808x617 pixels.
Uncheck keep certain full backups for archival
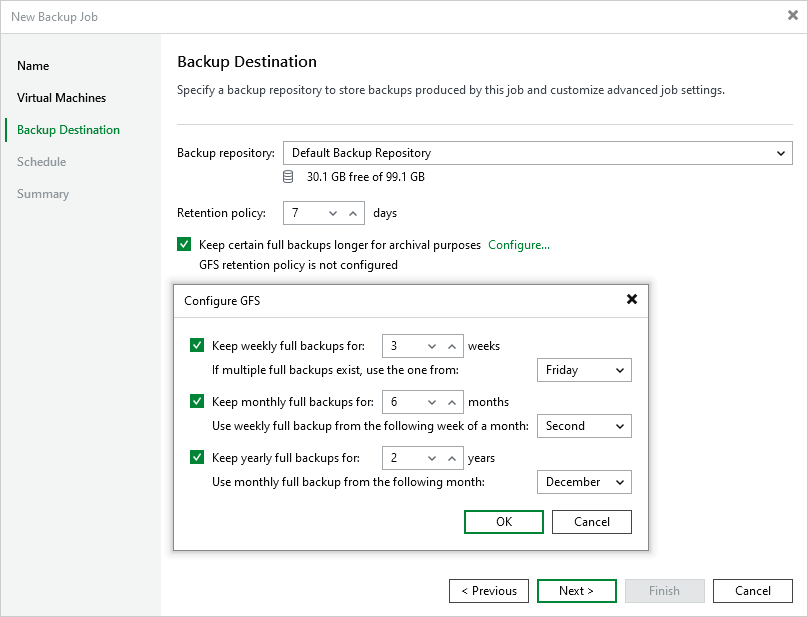pyautogui.click(x=184, y=243)
